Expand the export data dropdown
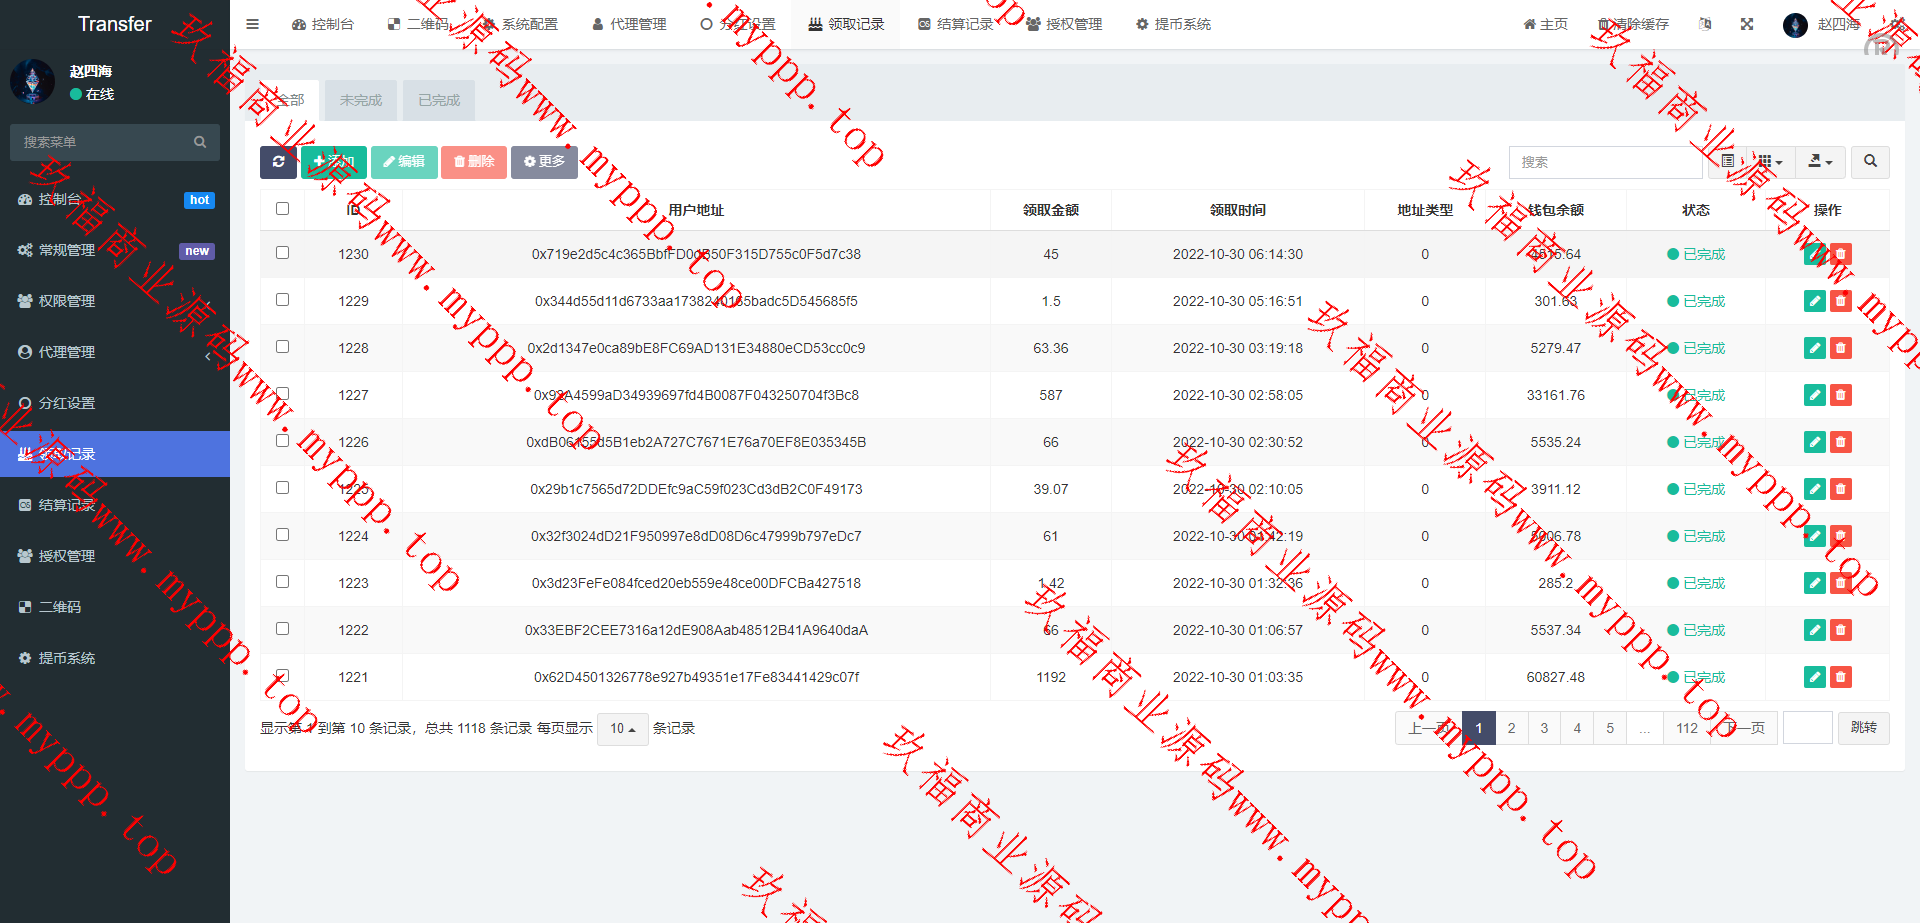The image size is (1920, 923). pos(1820,162)
